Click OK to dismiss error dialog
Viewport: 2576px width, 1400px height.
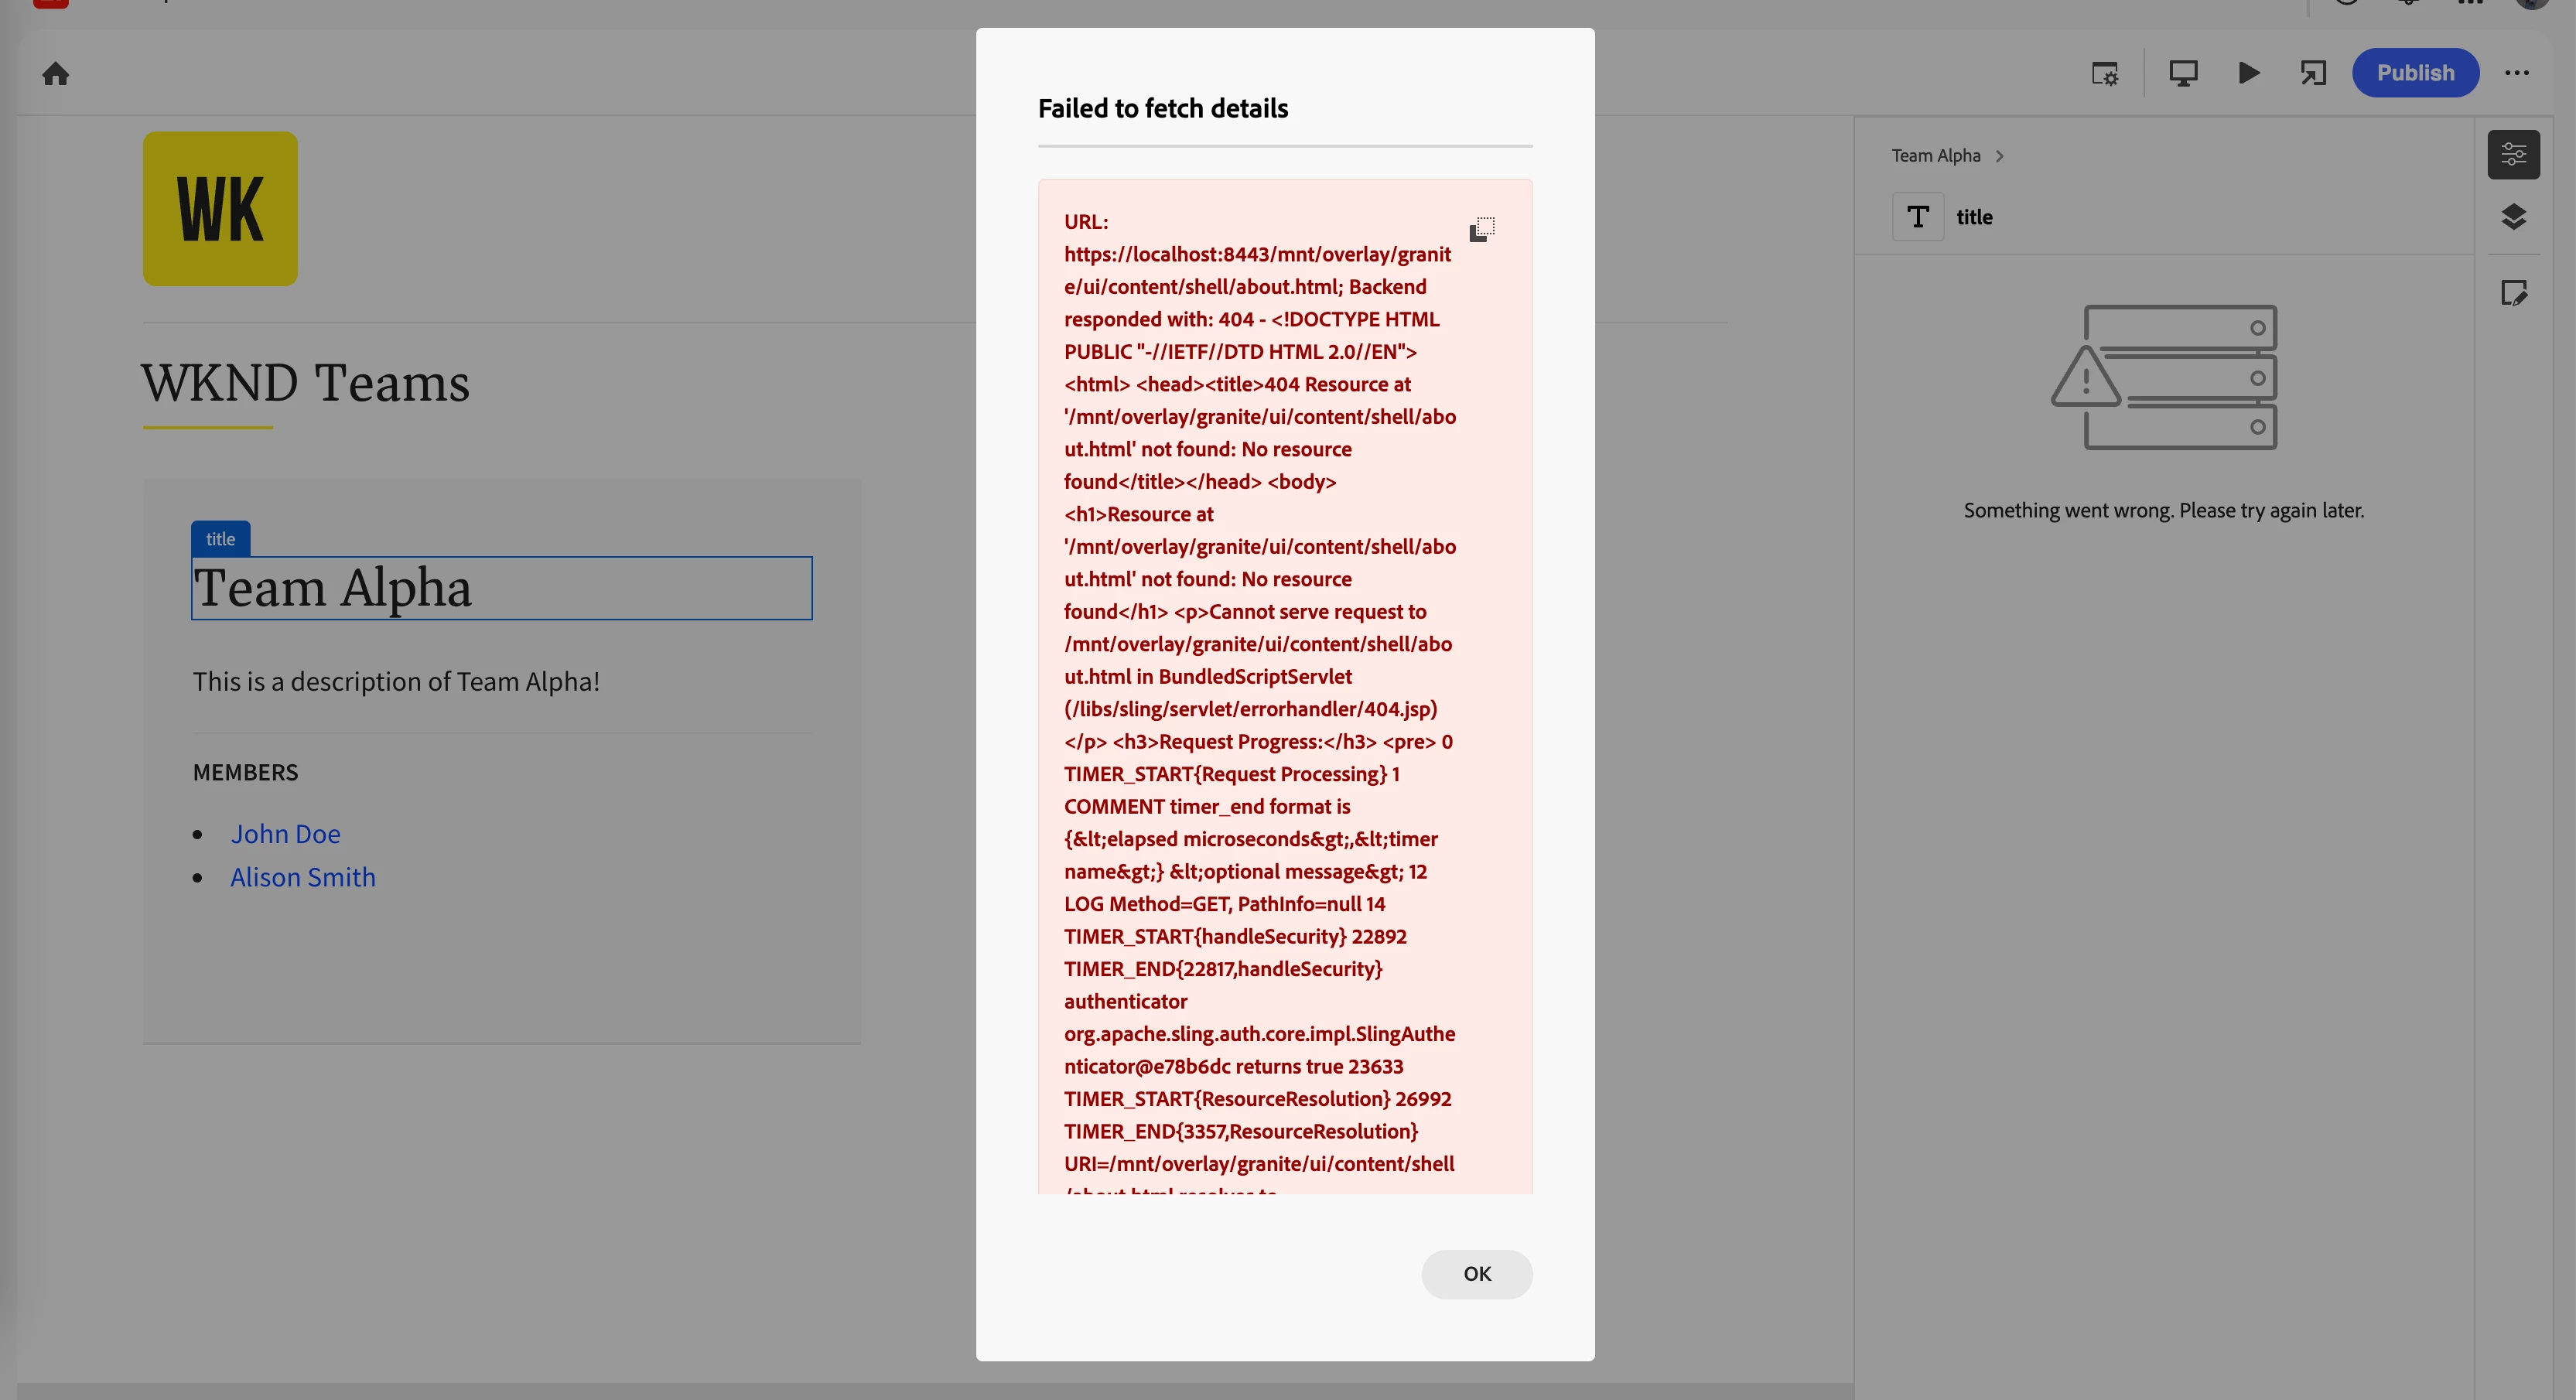click(x=1476, y=1274)
